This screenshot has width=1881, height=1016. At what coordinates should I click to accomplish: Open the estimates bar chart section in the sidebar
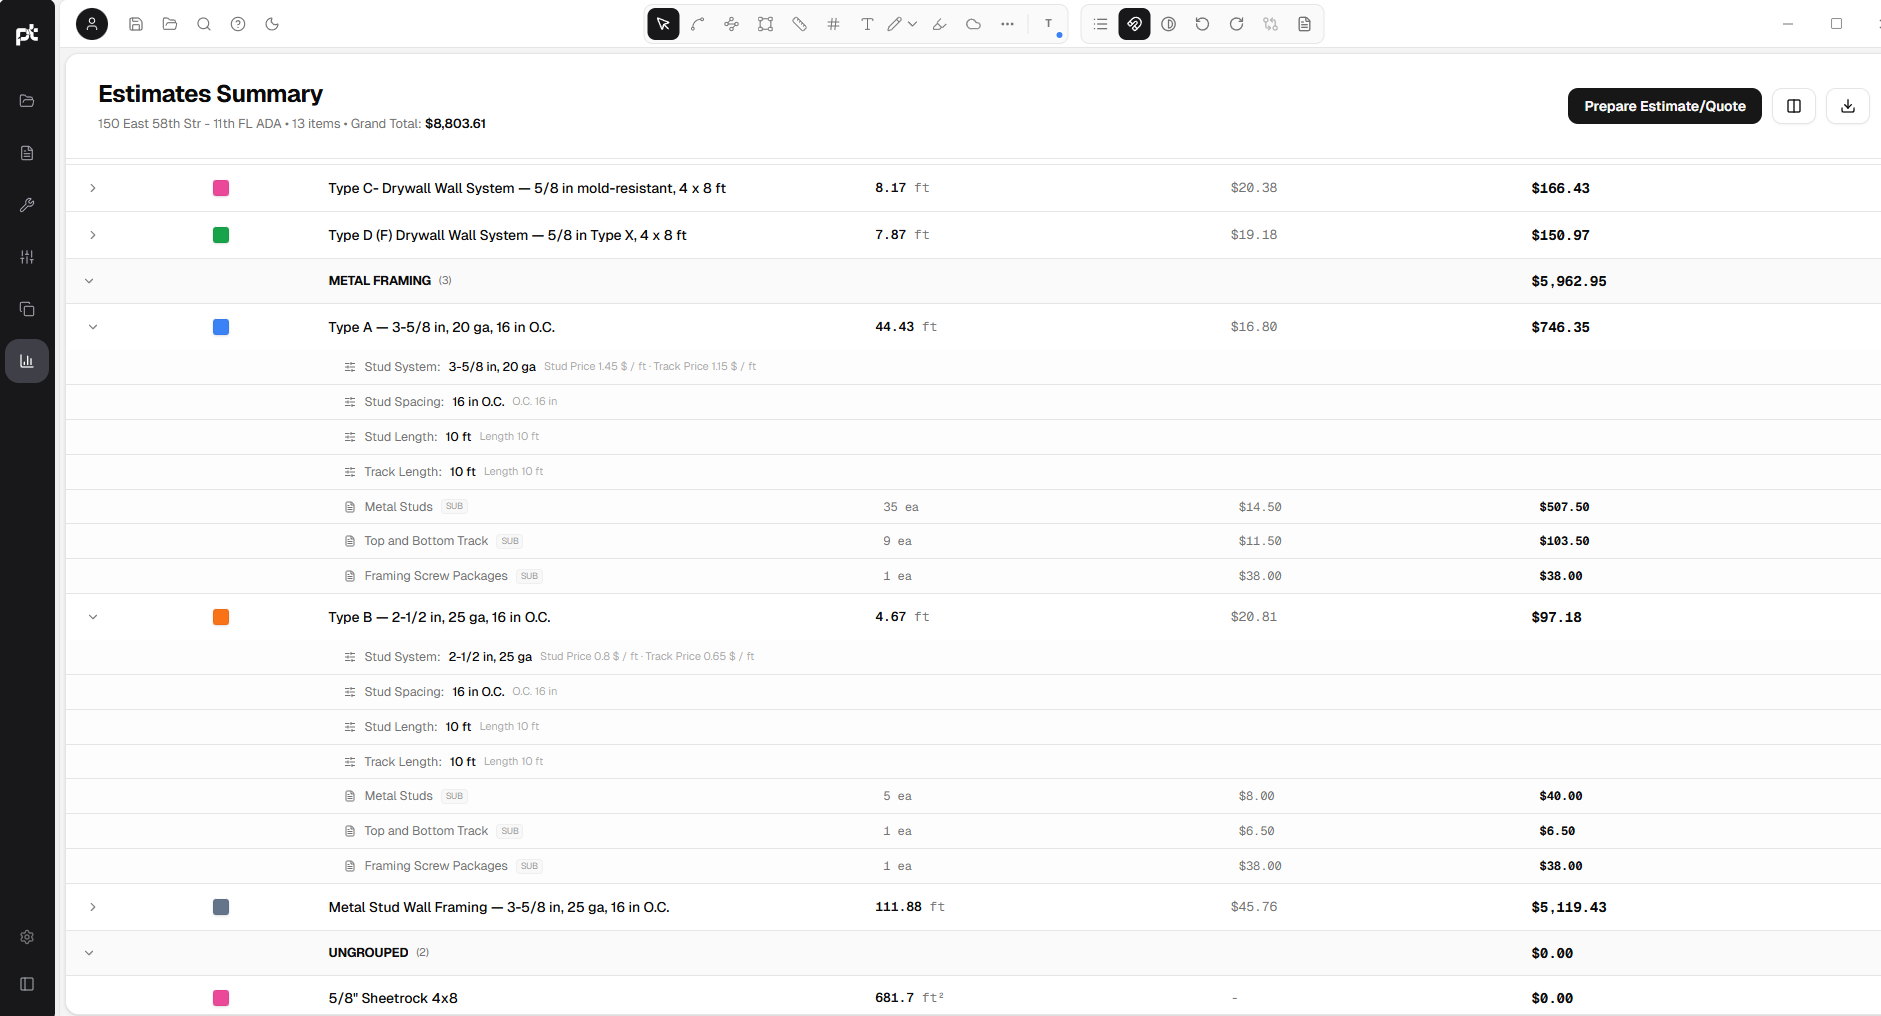27,361
